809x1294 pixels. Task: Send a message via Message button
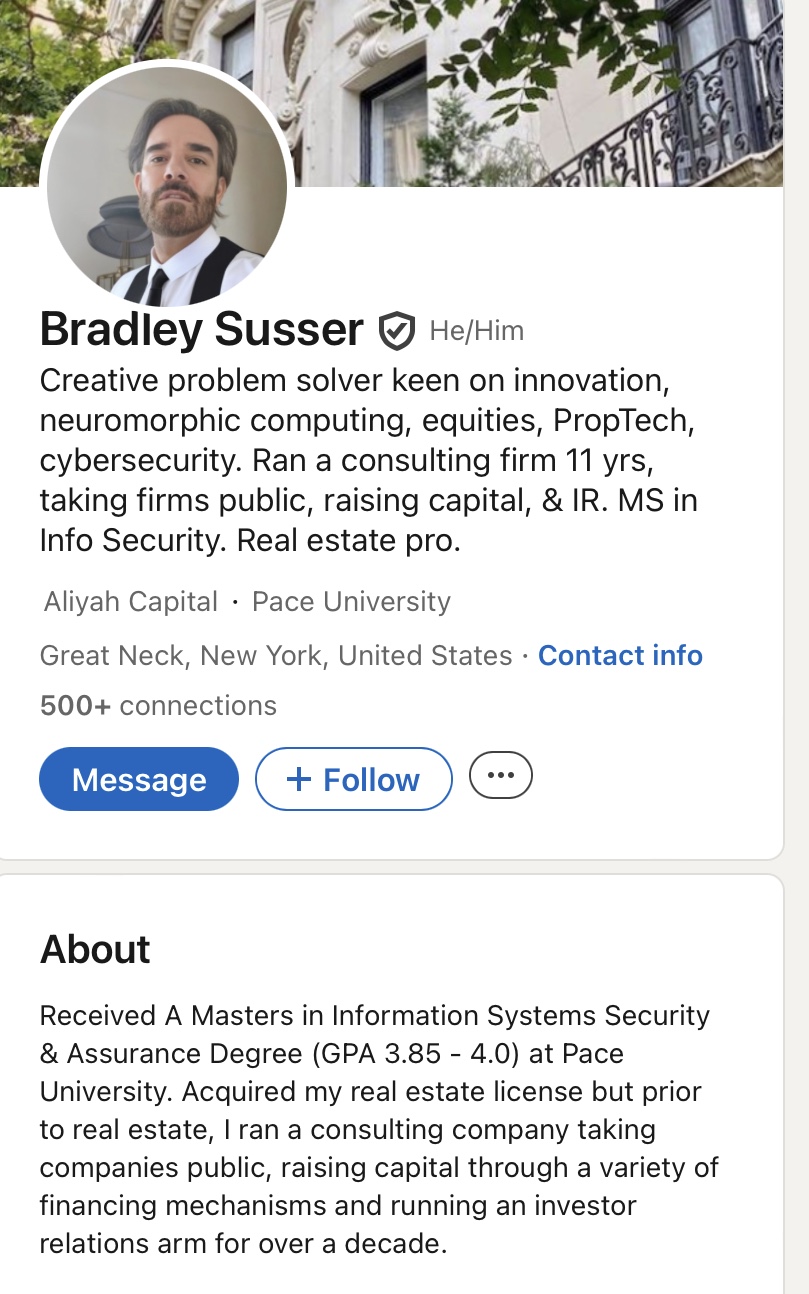(x=139, y=779)
